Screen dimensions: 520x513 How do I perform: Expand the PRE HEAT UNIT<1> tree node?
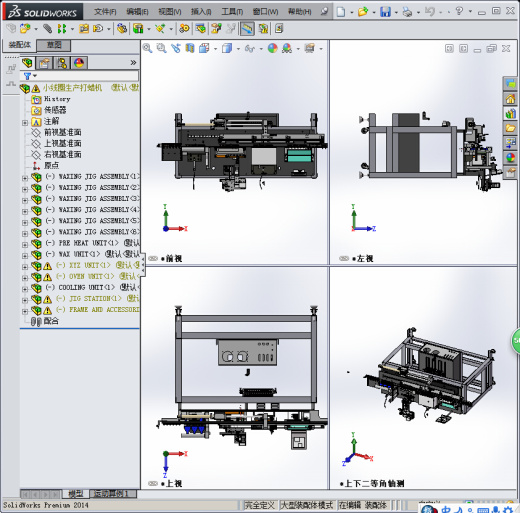pyautogui.click(x=25, y=245)
